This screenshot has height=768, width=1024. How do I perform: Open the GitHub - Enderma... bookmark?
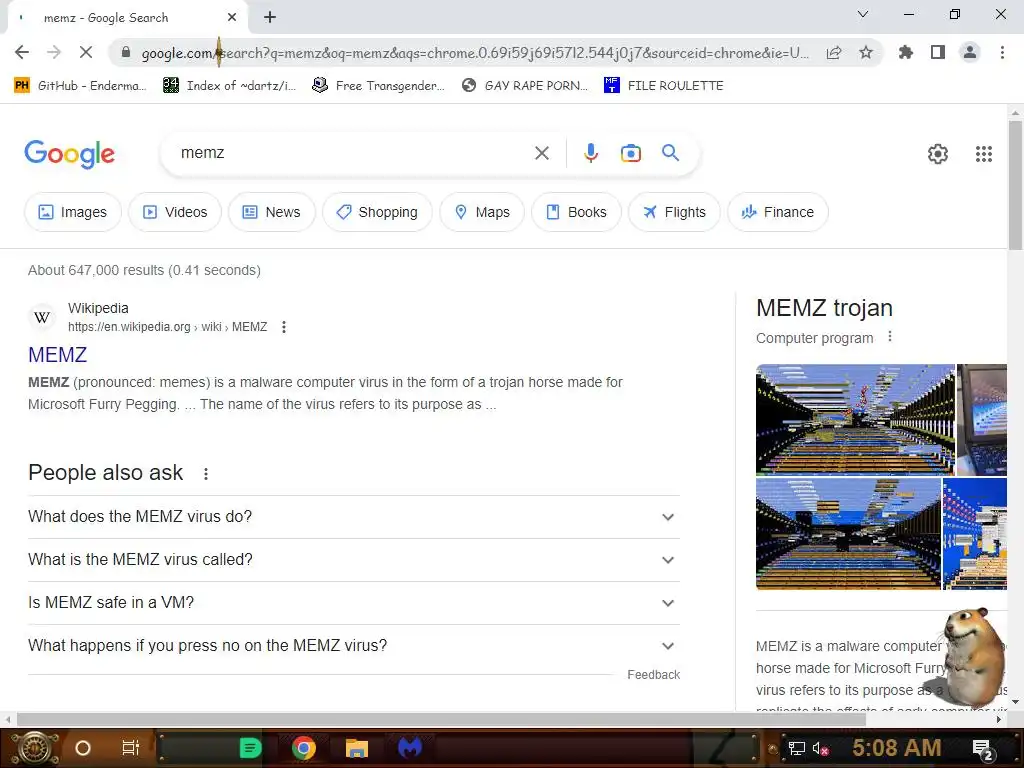(x=80, y=86)
